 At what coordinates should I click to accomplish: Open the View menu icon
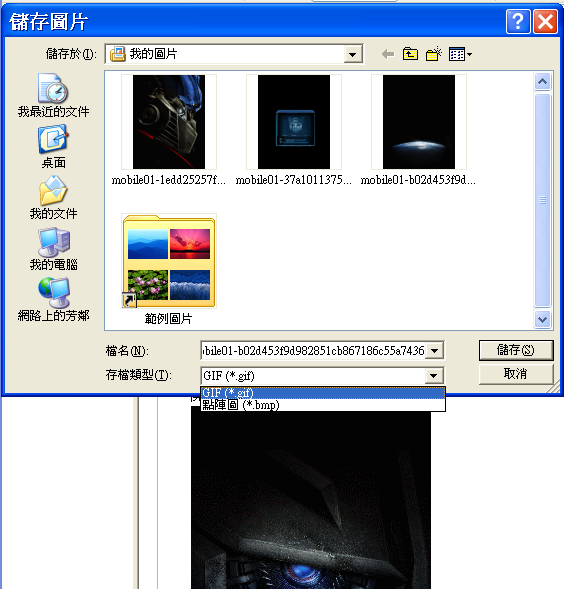point(460,54)
